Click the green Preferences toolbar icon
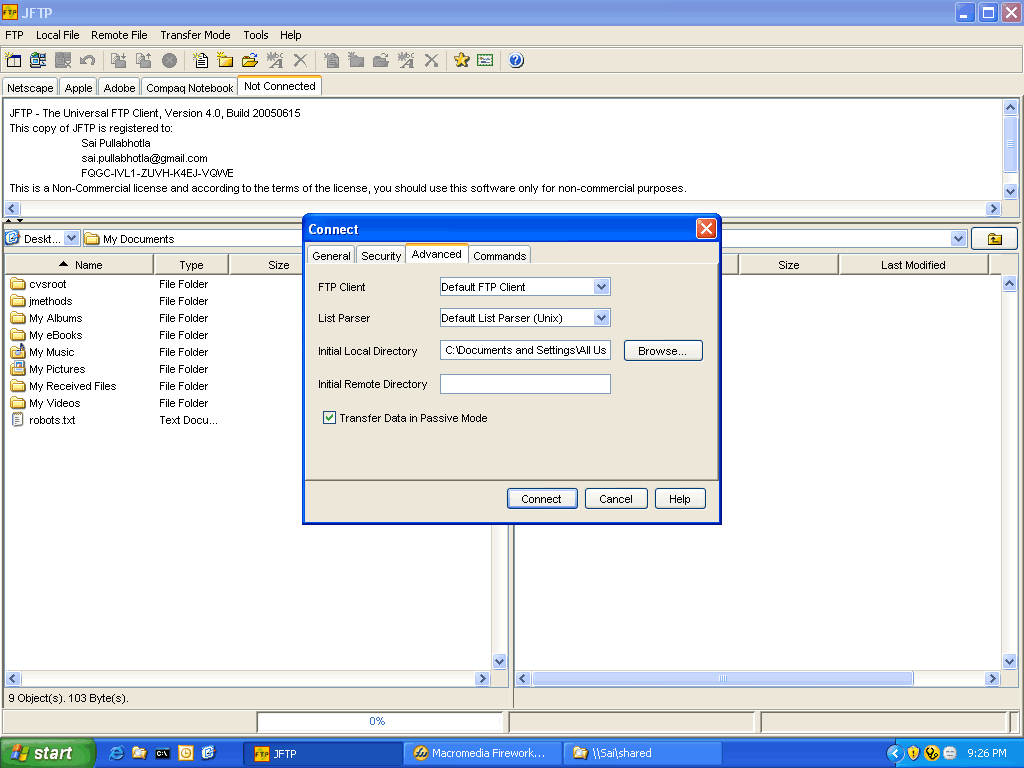 click(485, 61)
